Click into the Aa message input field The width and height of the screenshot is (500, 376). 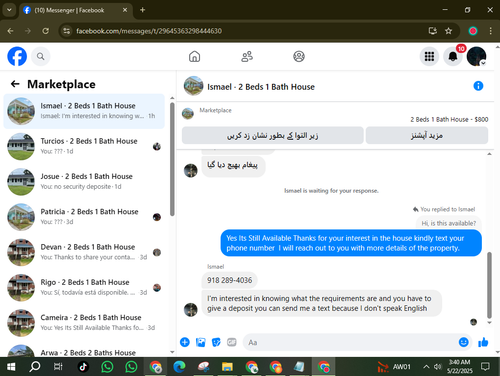pos(350,342)
